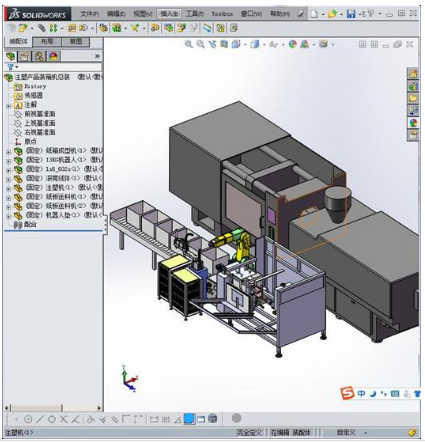Click Zoom to Fit magnifier icon

tap(189, 44)
